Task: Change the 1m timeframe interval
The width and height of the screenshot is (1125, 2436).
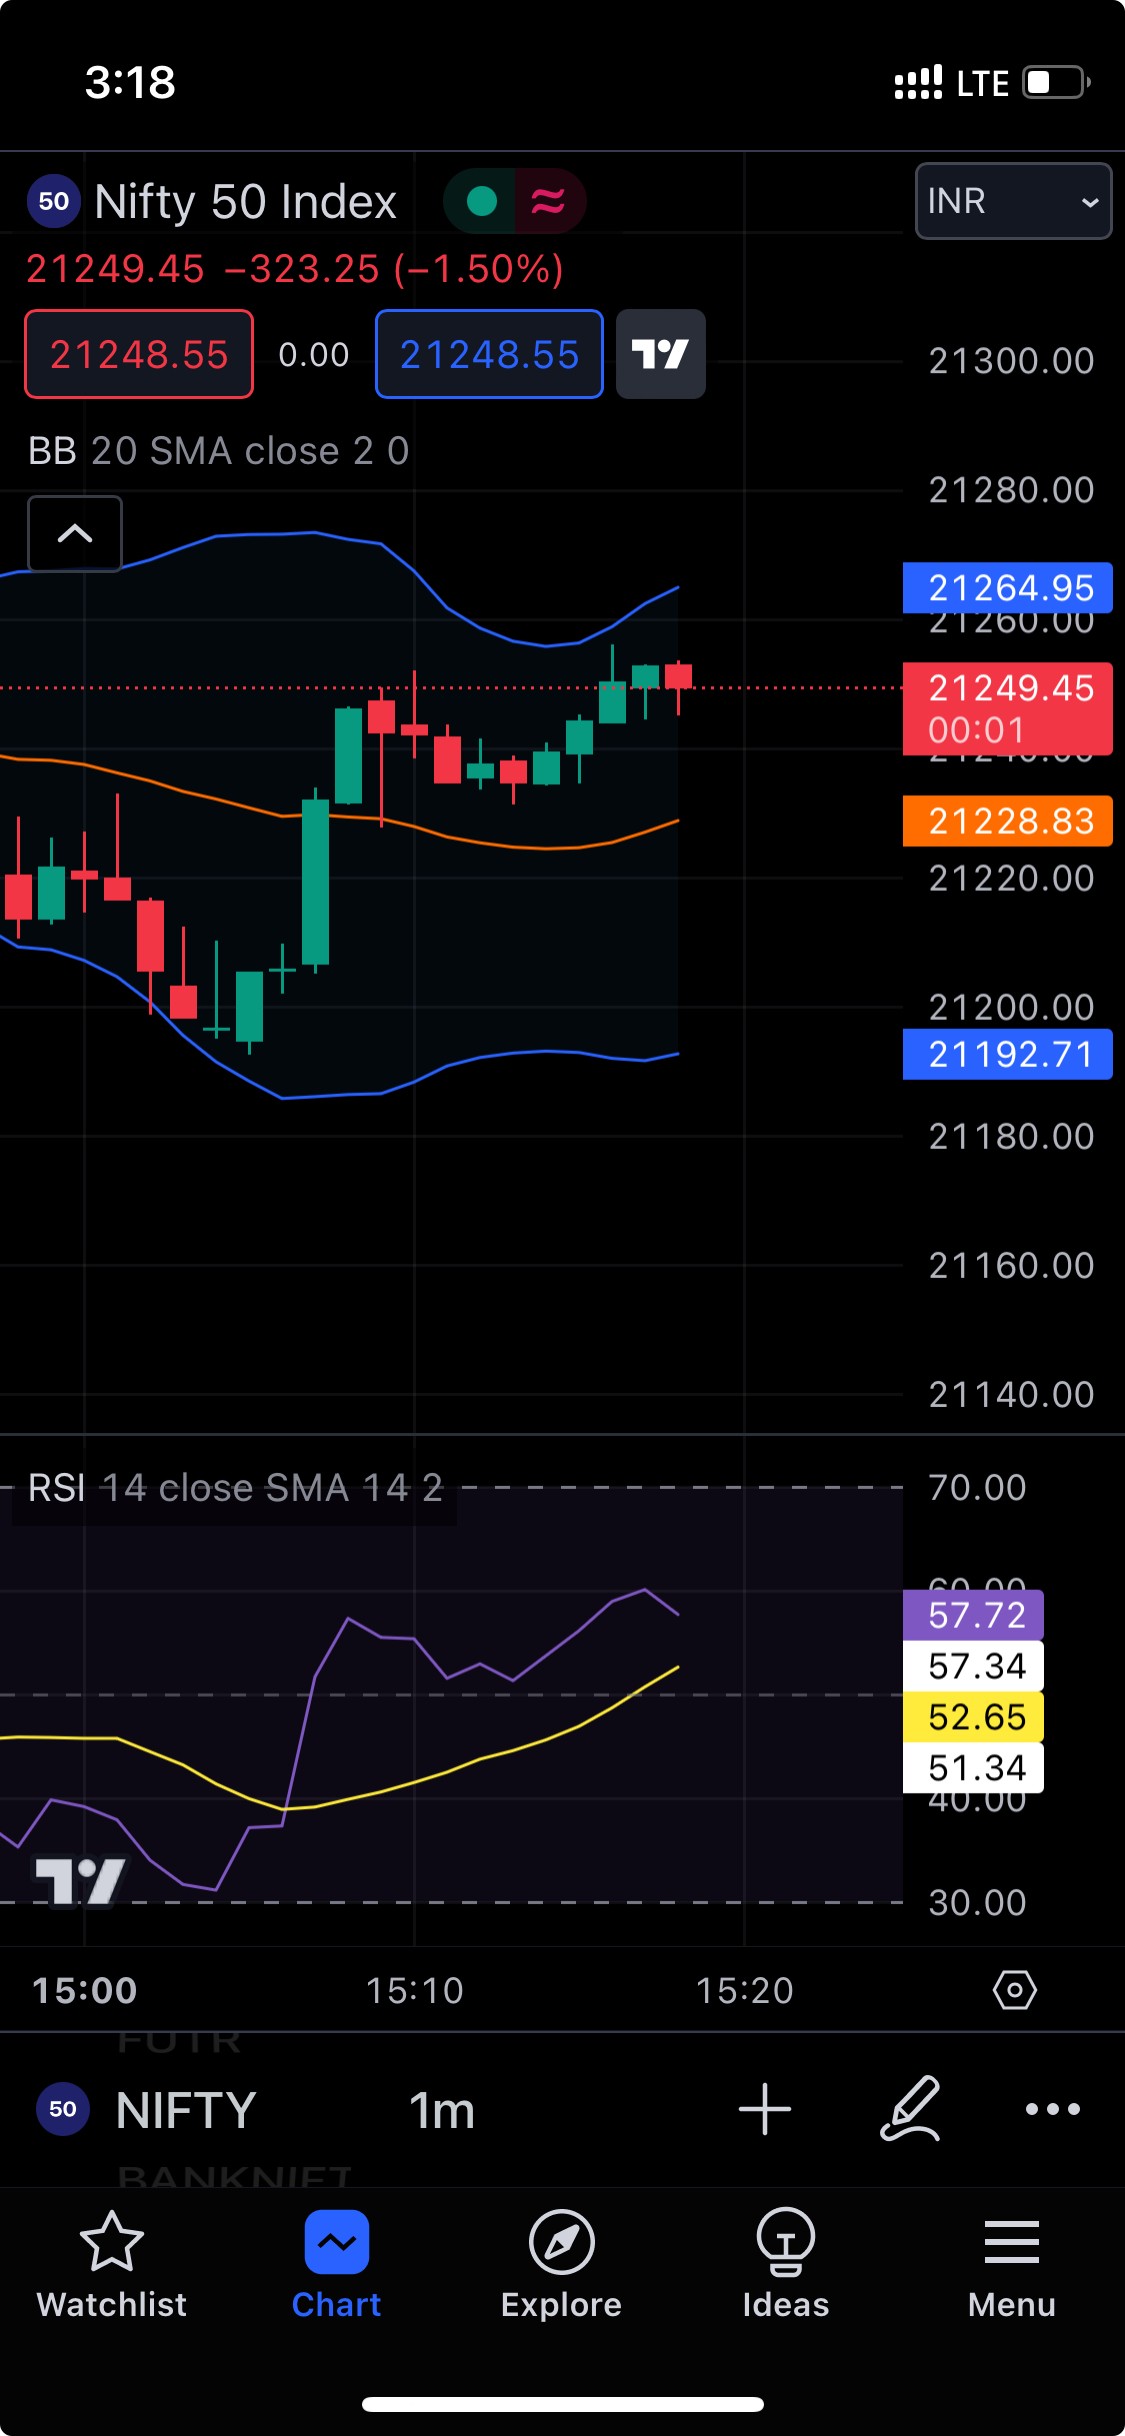Action: click(441, 2110)
